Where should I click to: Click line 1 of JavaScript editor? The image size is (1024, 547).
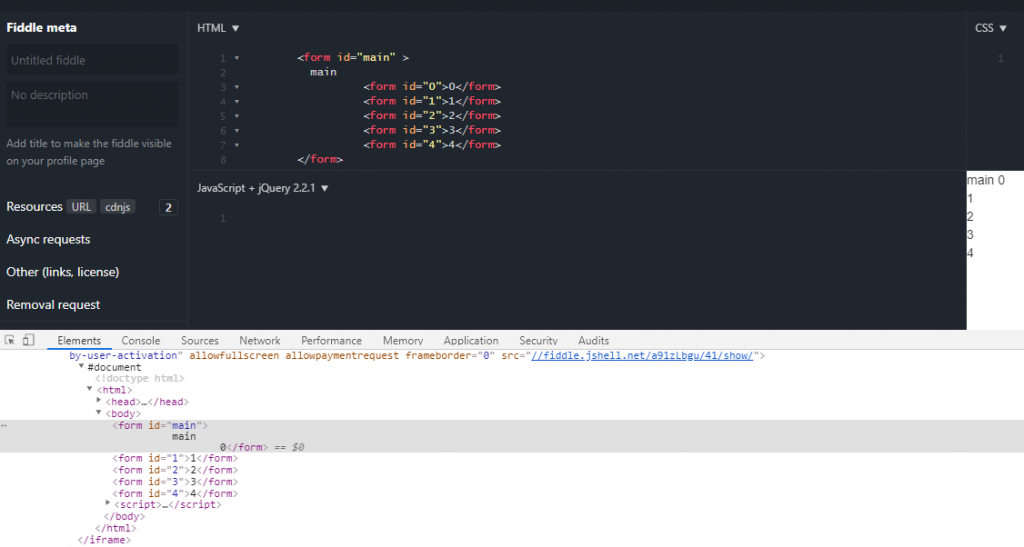(223, 218)
